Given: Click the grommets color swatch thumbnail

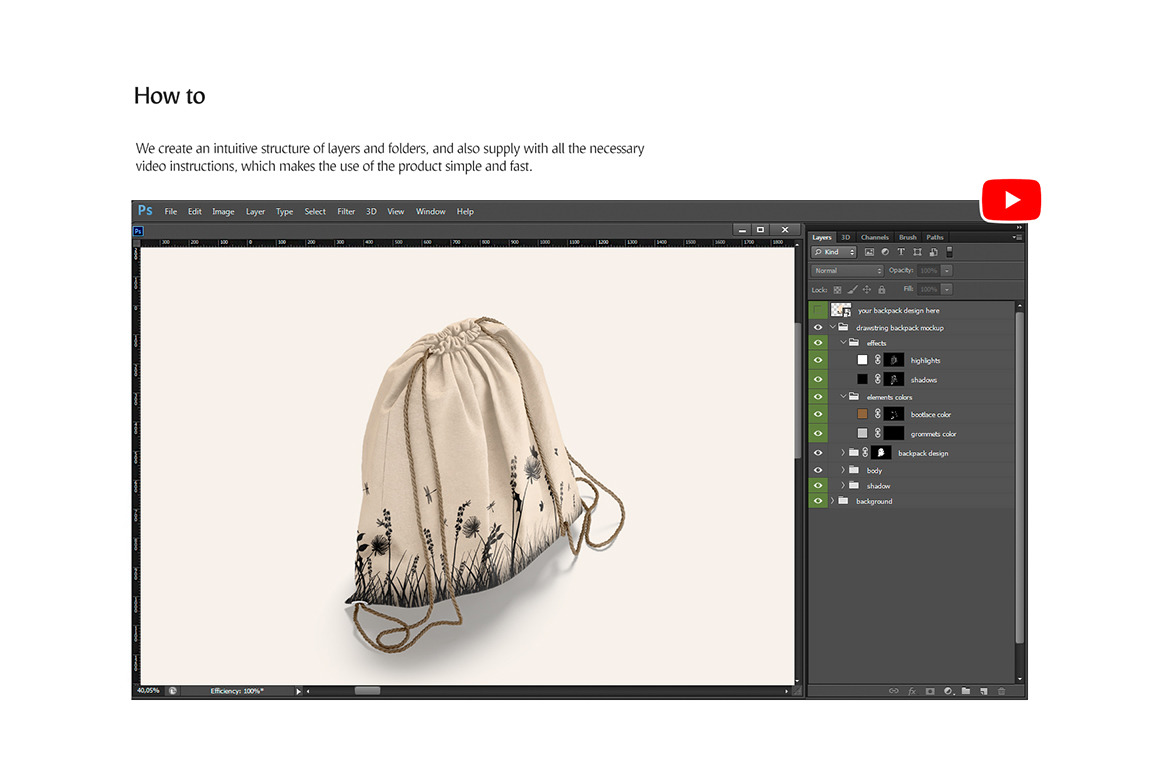Looking at the screenshot, I should [862, 434].
